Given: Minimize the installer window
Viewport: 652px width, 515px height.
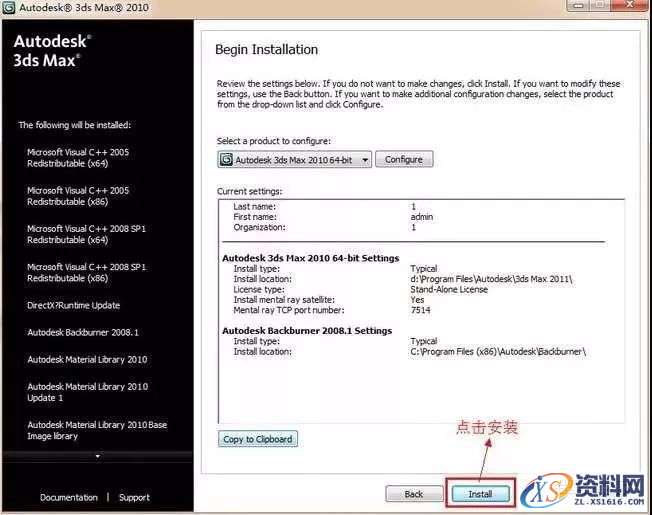Looking at the screenshot, I should coord(578,5).
